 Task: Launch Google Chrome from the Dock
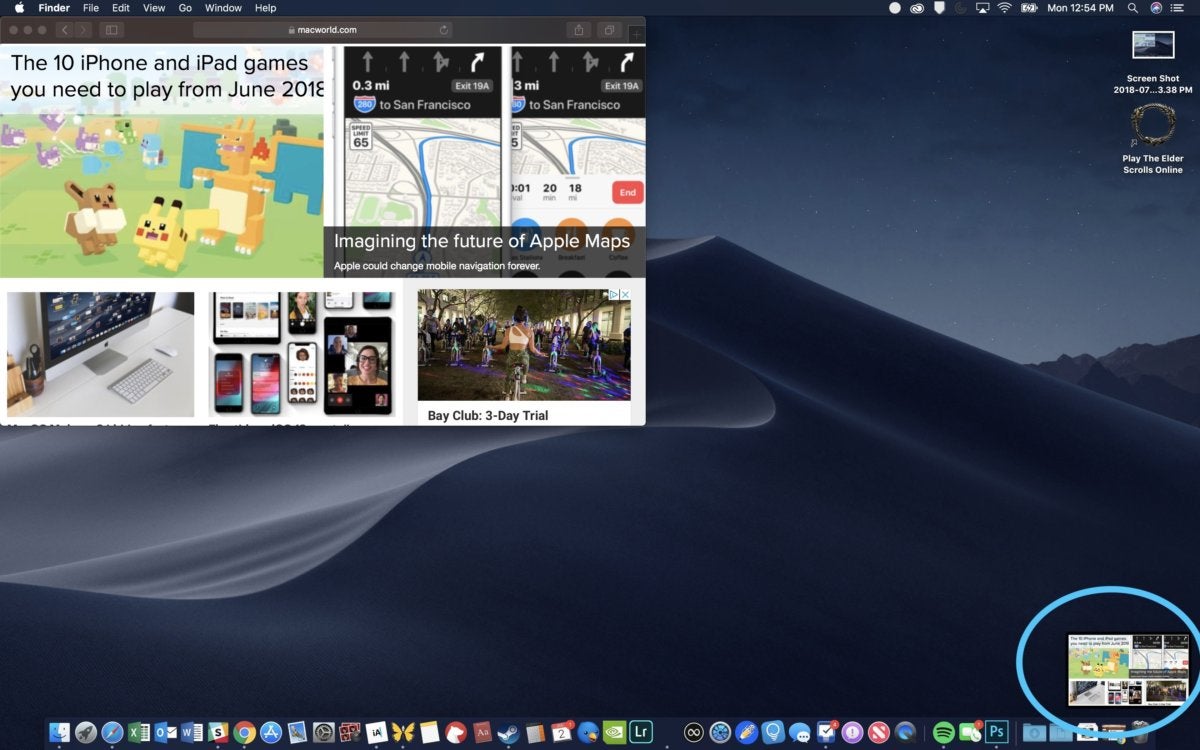(x=244, y=733)
